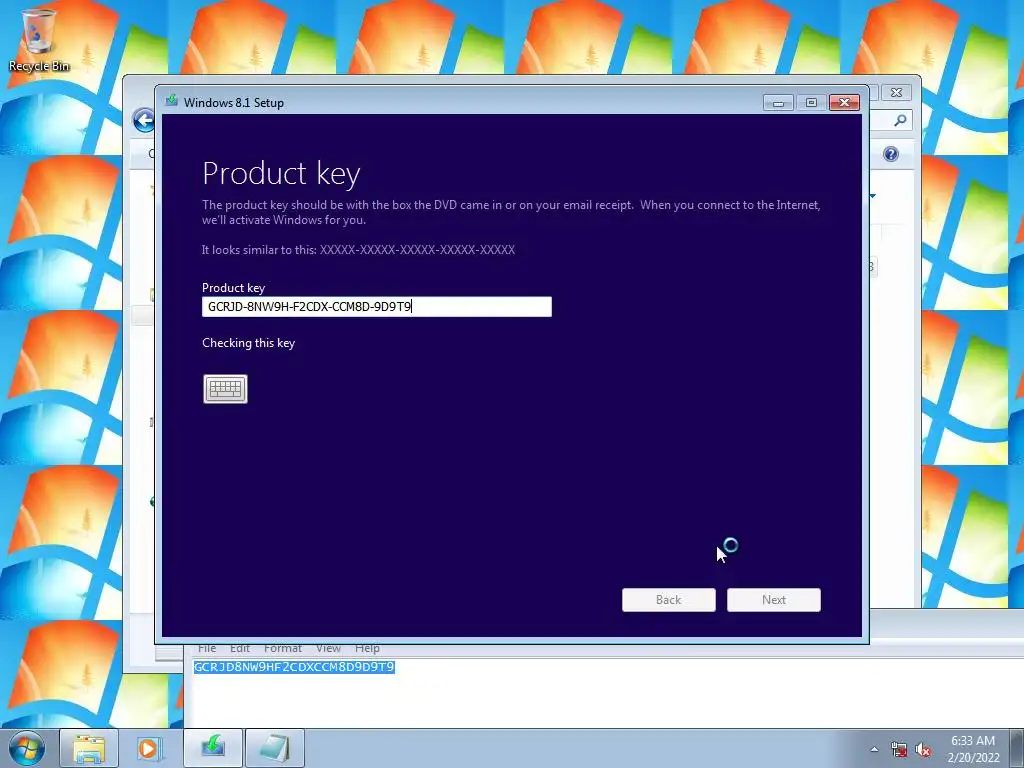
Task: Open network status tray icon
Action: [899, 750]
